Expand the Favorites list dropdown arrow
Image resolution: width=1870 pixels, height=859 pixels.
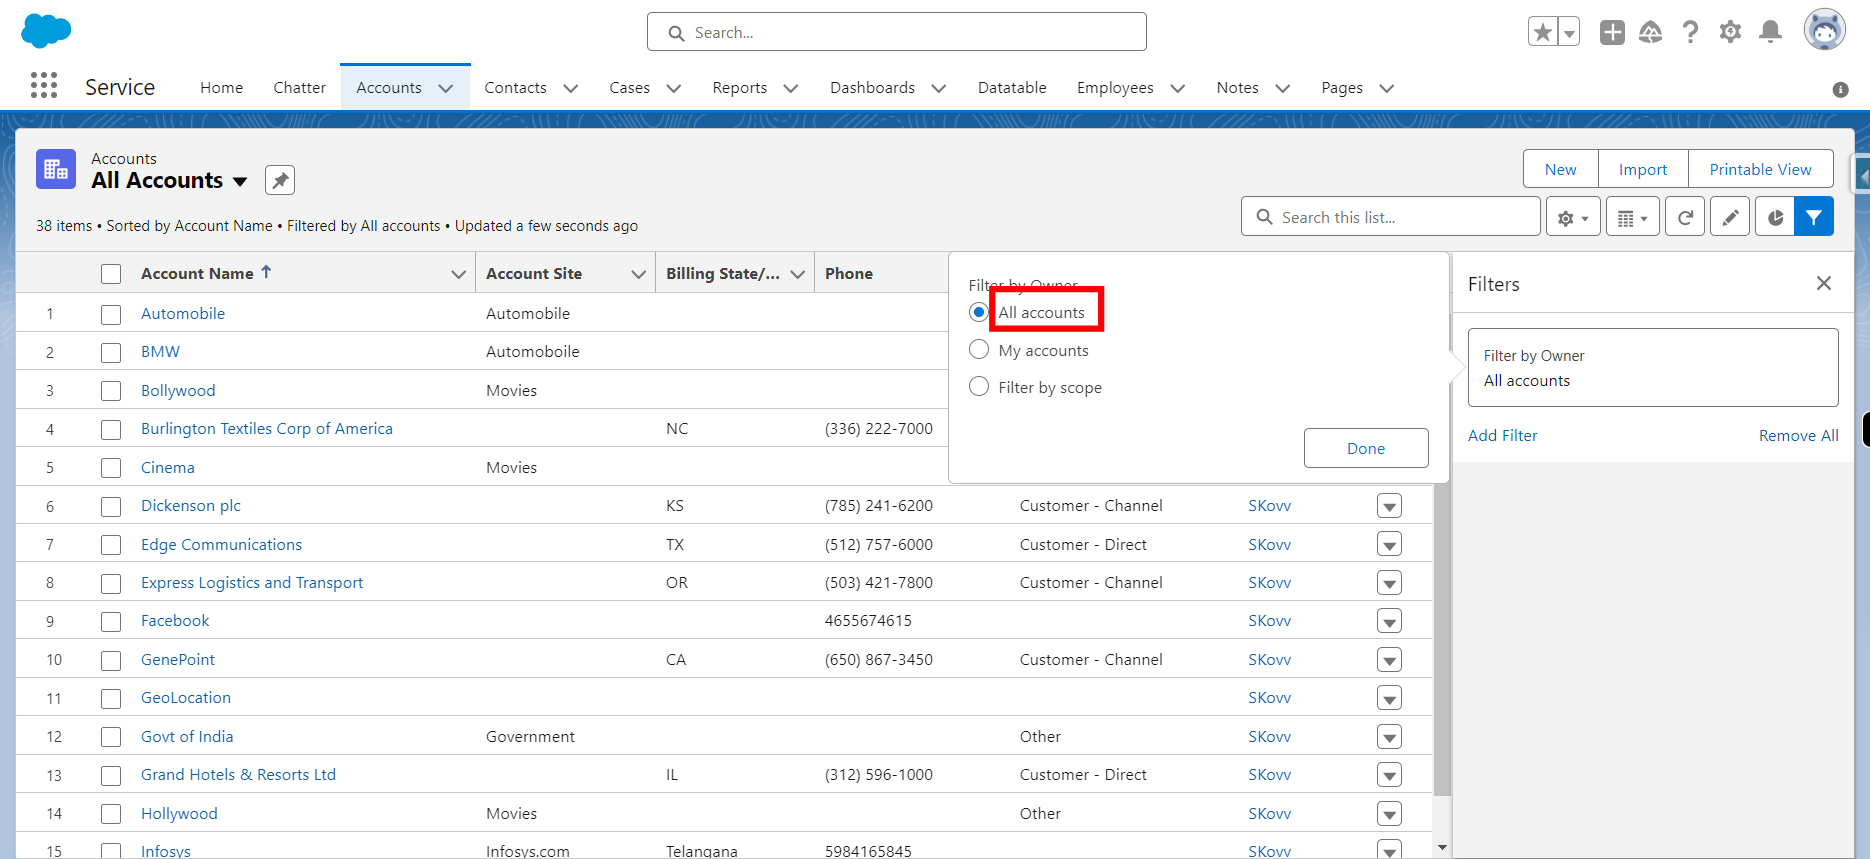[x=1569, y=32]
